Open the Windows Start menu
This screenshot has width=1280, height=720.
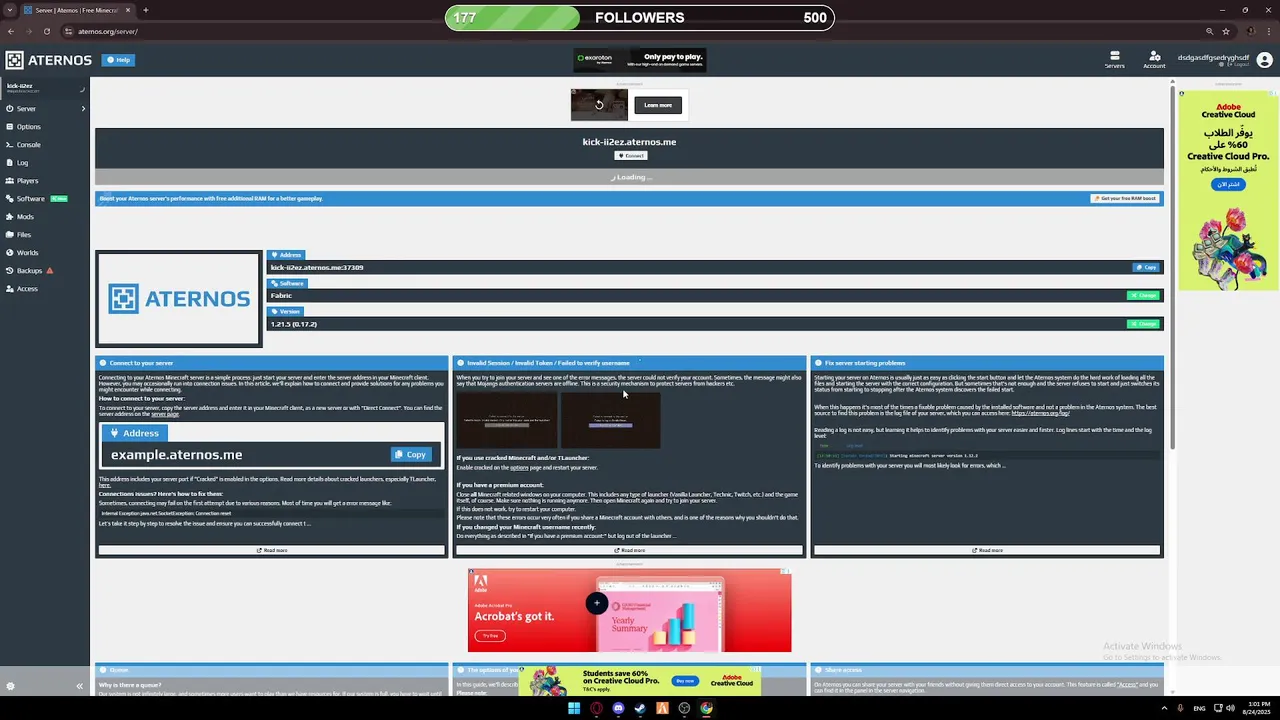tap(574, 708)
